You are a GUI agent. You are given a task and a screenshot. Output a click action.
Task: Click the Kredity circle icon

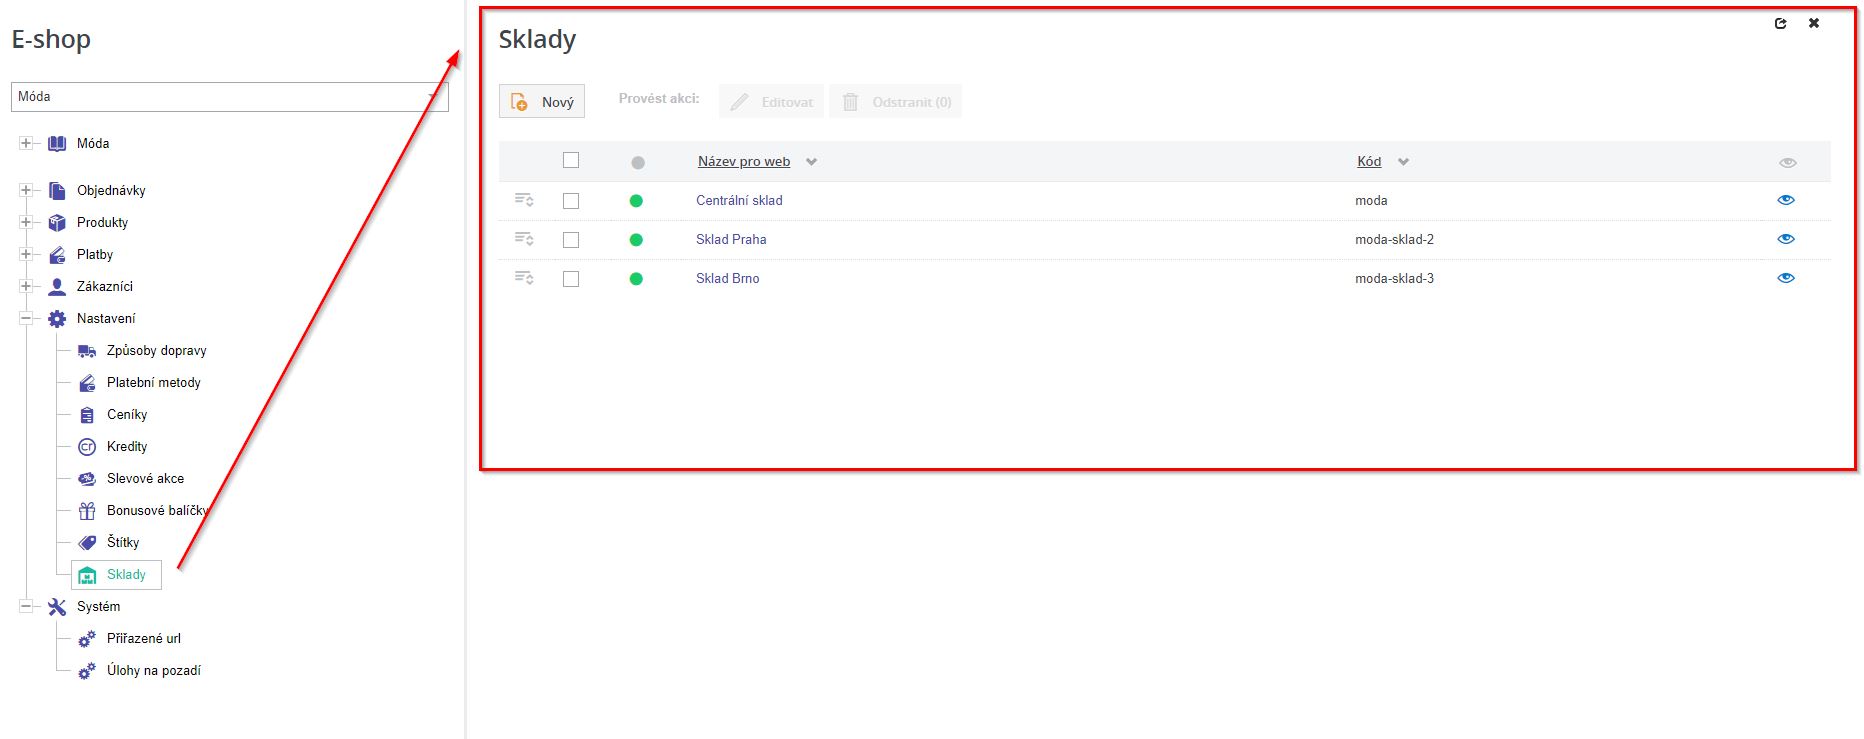tap(87, 447)
